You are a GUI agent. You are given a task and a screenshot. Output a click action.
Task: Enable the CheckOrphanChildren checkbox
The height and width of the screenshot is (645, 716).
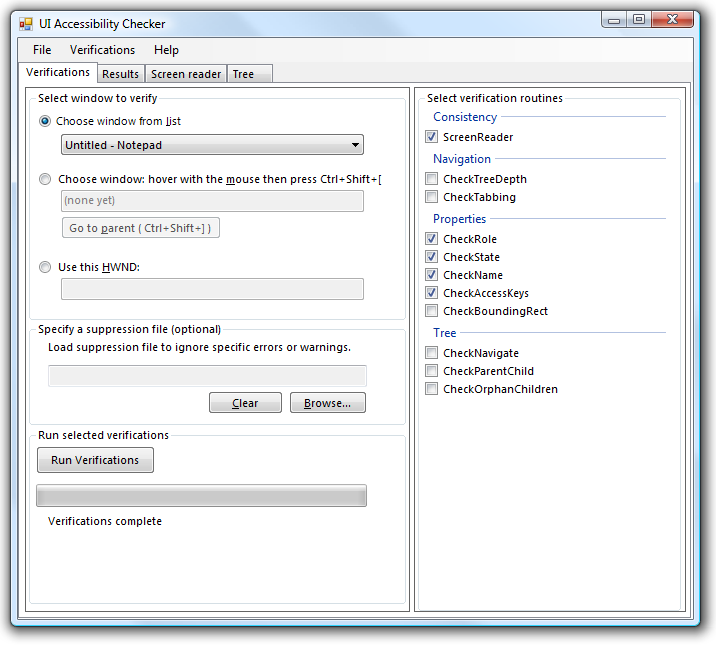click(432, 389)
